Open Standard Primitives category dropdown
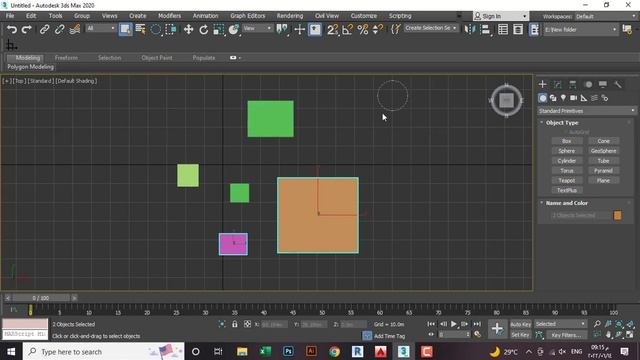 (x=587, y=111)
